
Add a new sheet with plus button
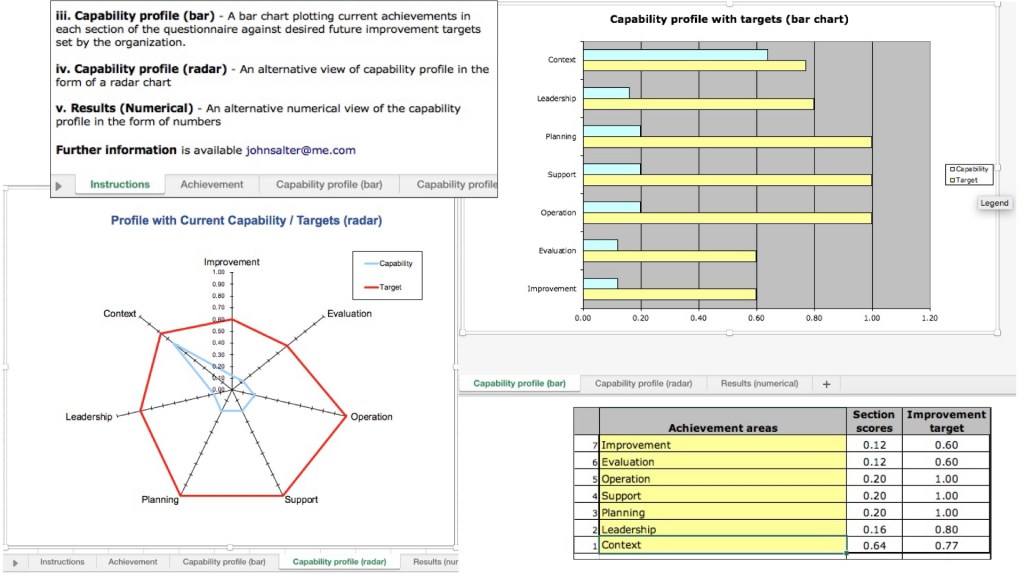coord(826,384)
